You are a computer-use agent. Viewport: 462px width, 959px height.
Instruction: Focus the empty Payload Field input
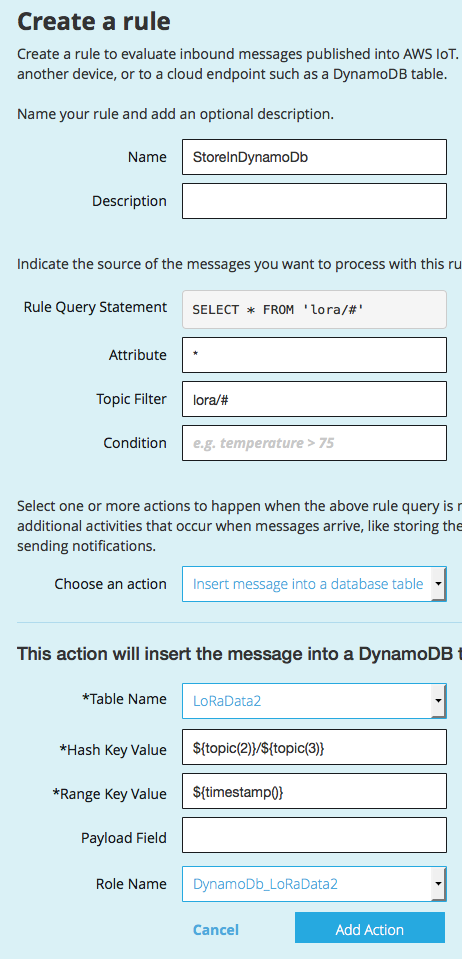coord(314,835)
